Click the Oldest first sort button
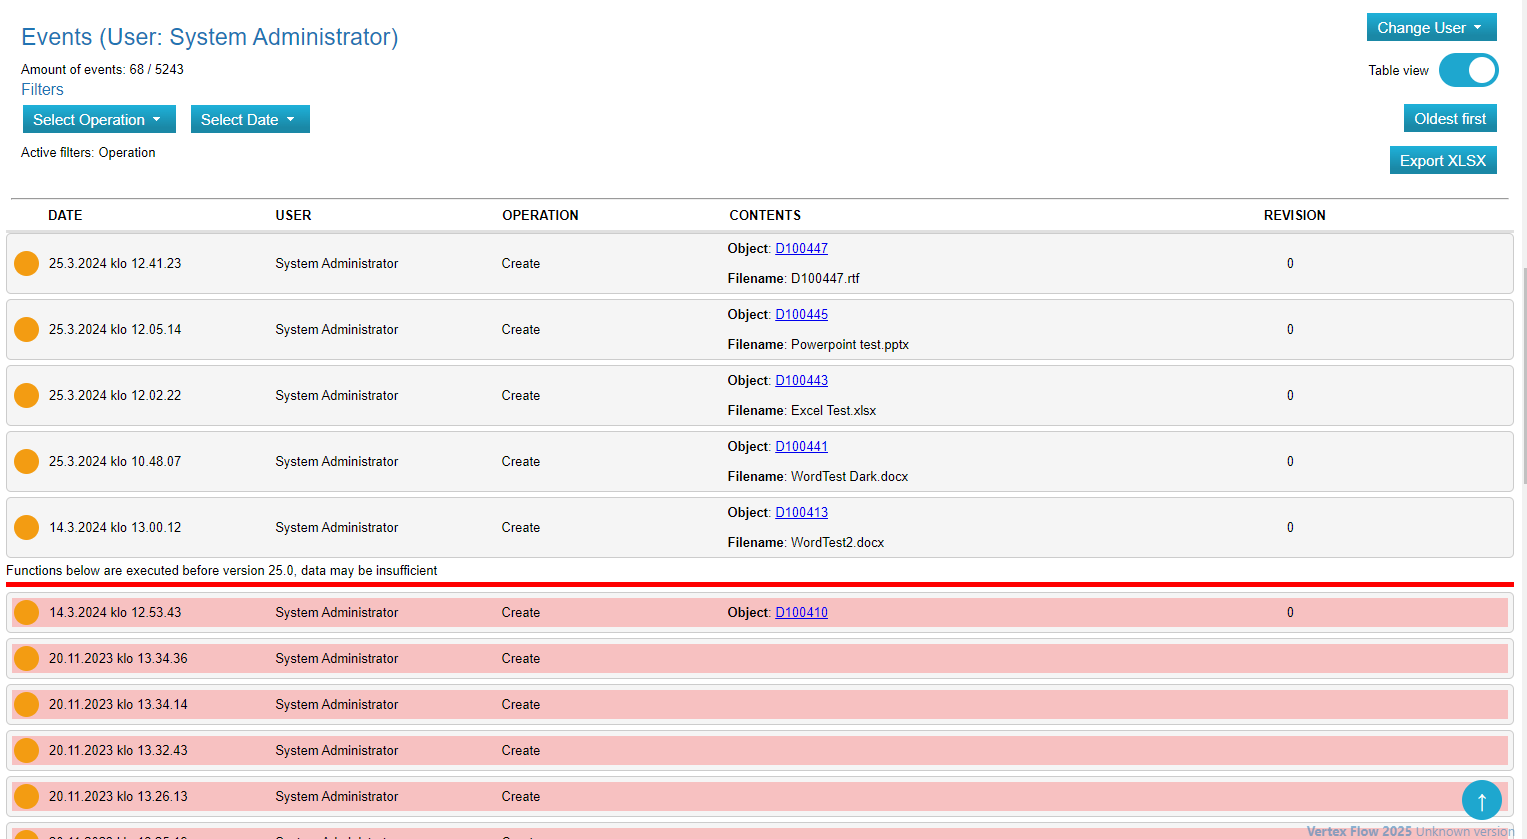The height and width of the screenshot is (839, 1527). click(1449, 119)
